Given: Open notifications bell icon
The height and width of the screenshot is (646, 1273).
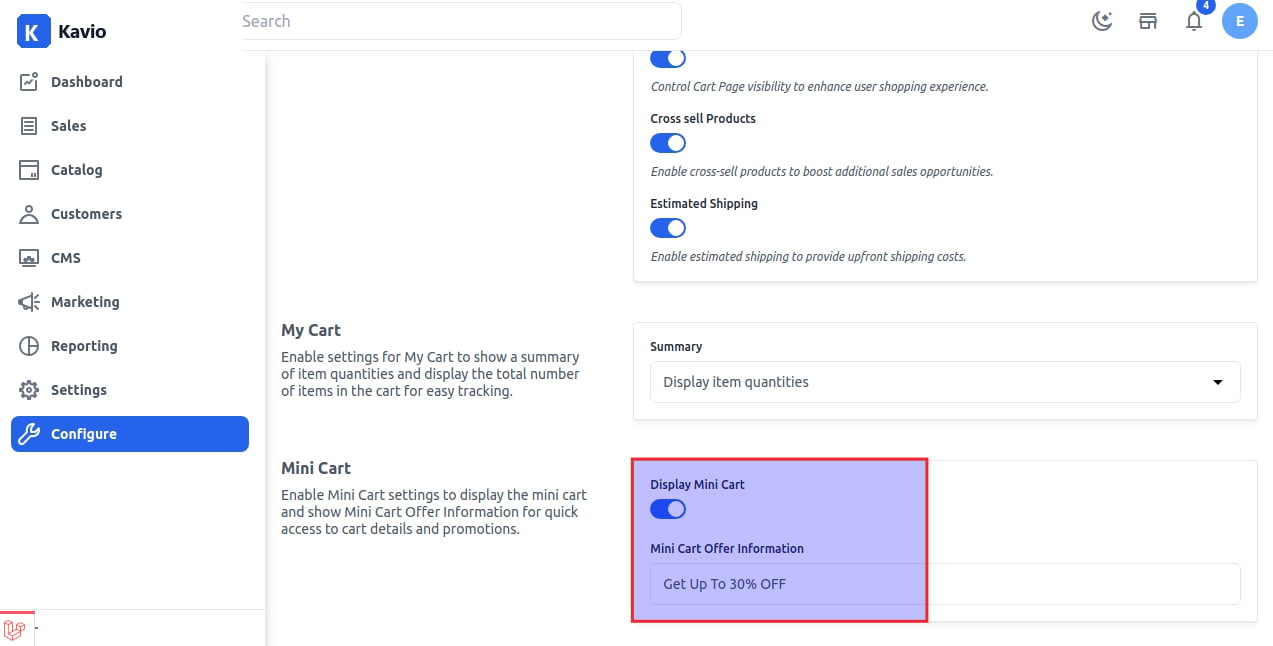Looking at the screenshot, I should click(x=1194, y=21).
